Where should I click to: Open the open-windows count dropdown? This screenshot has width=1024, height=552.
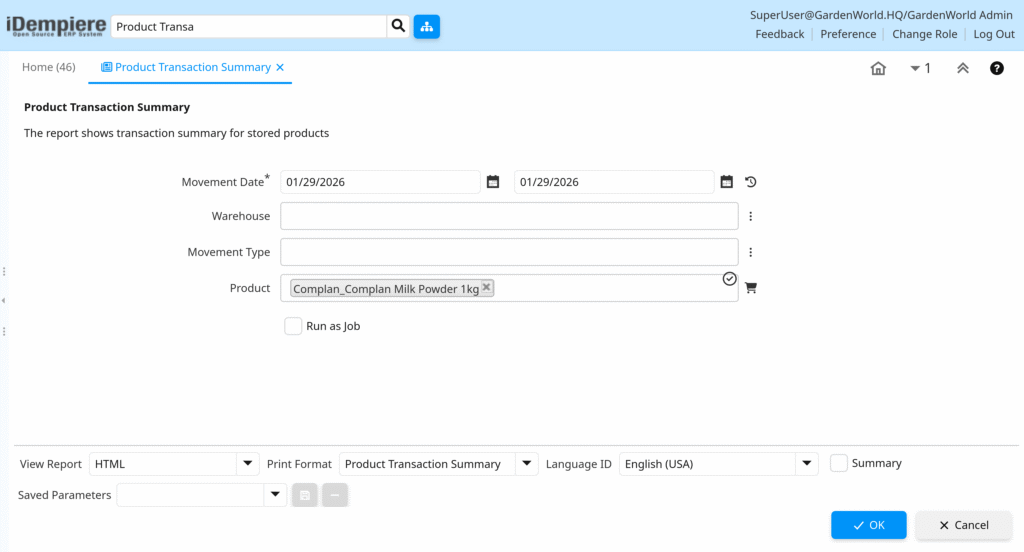click(920, 68)
